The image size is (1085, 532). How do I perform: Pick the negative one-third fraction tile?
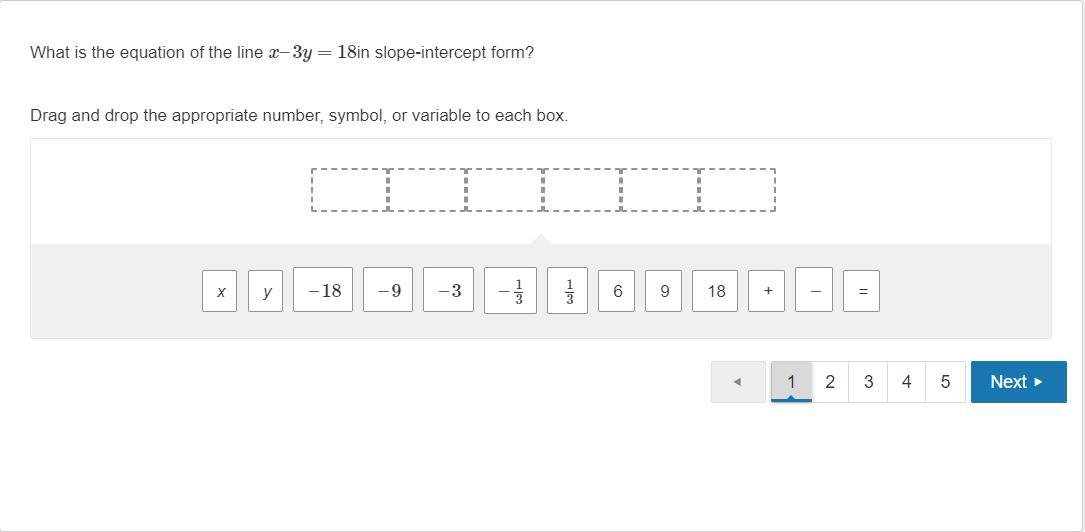(x=510, y=291)
